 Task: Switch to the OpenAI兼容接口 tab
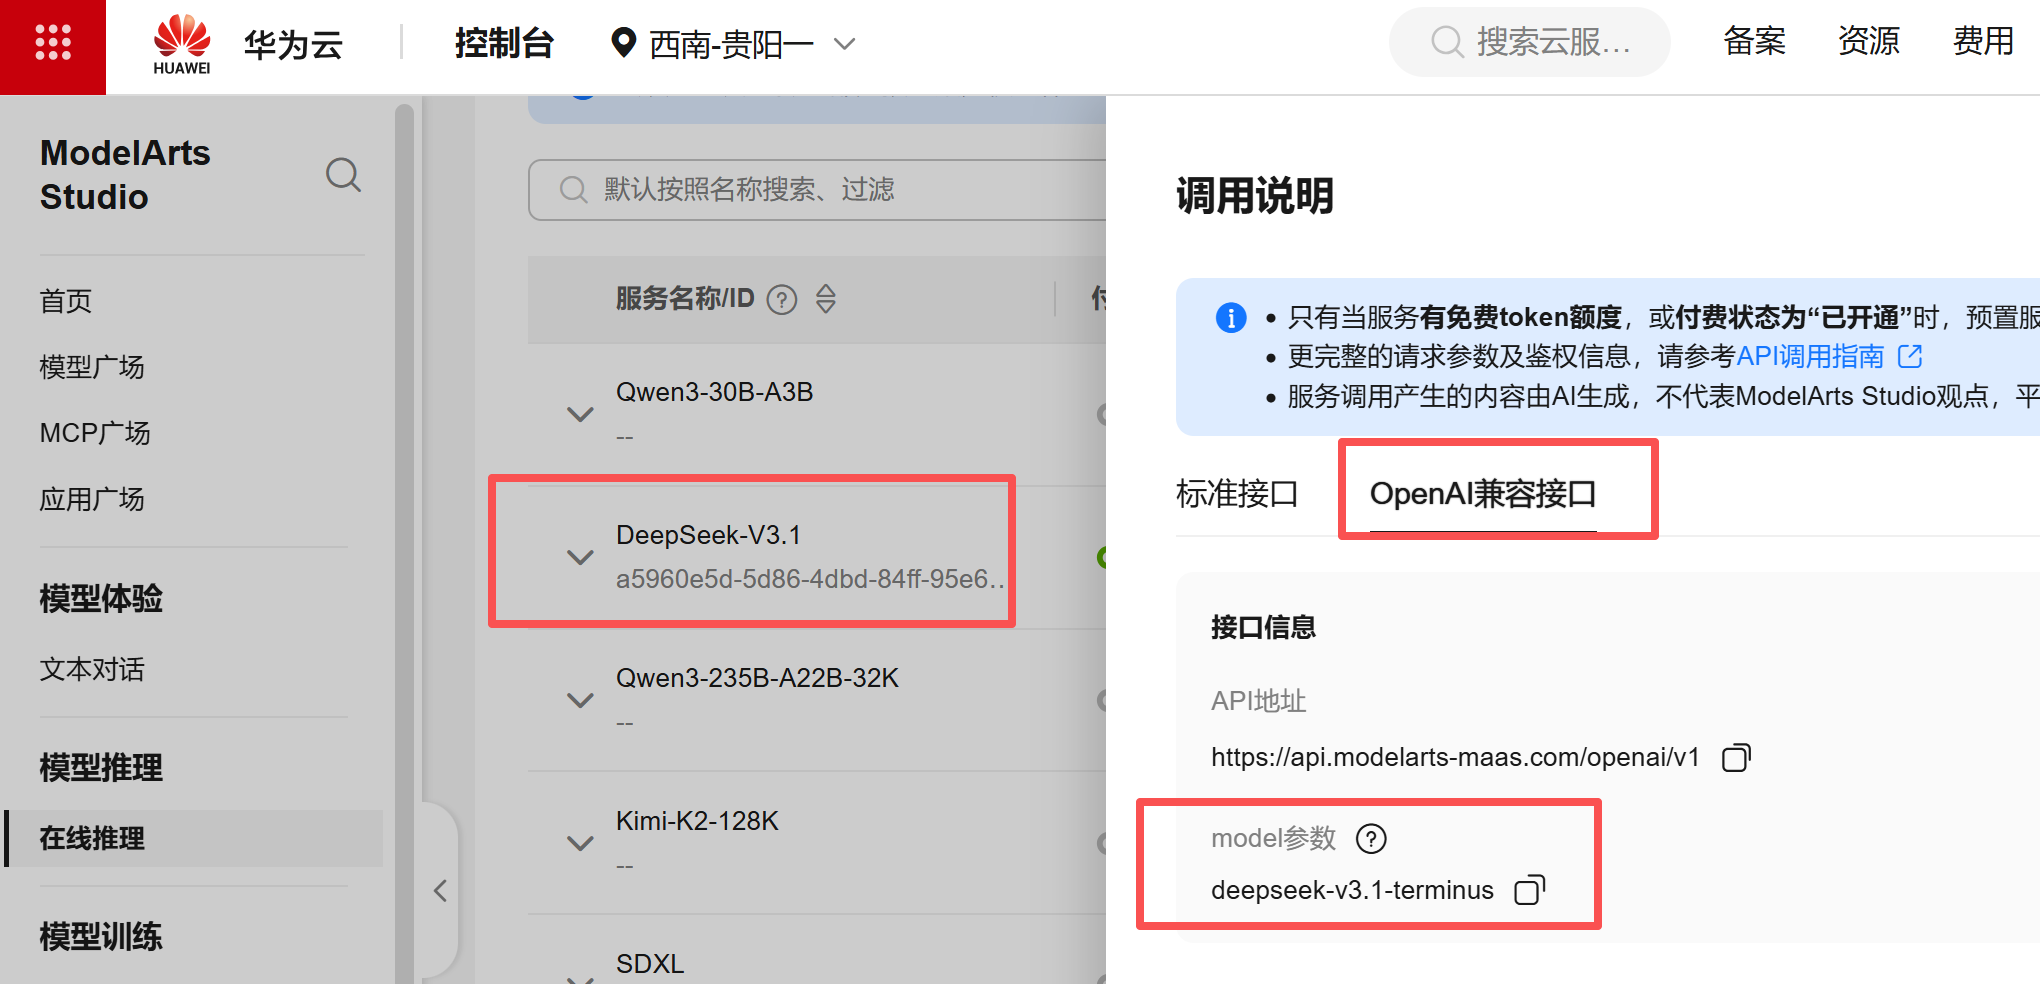(1483, 493)
